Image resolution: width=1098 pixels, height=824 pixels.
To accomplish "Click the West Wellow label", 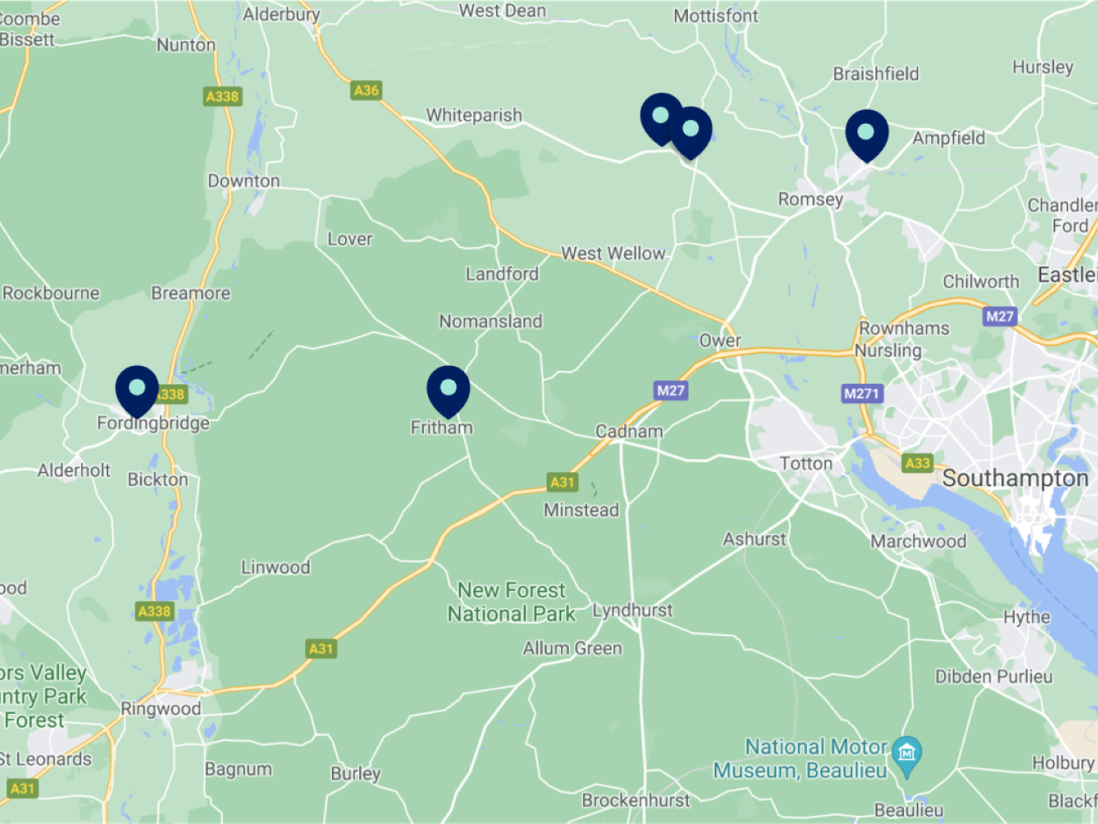I will tap(613, 253).
